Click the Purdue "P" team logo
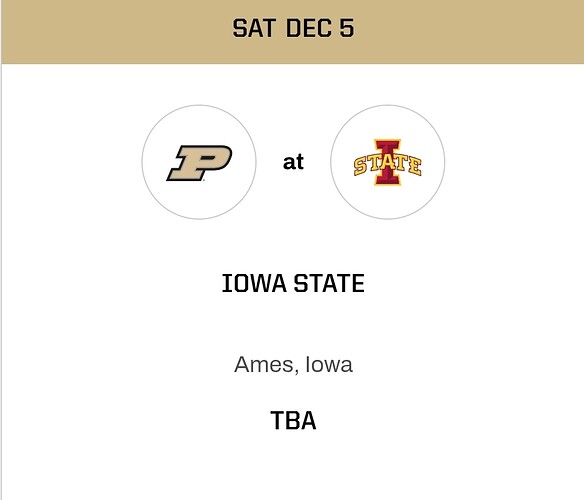Viewport: 584px width, 500px height. pyautogui.click(x=199, y=163)
